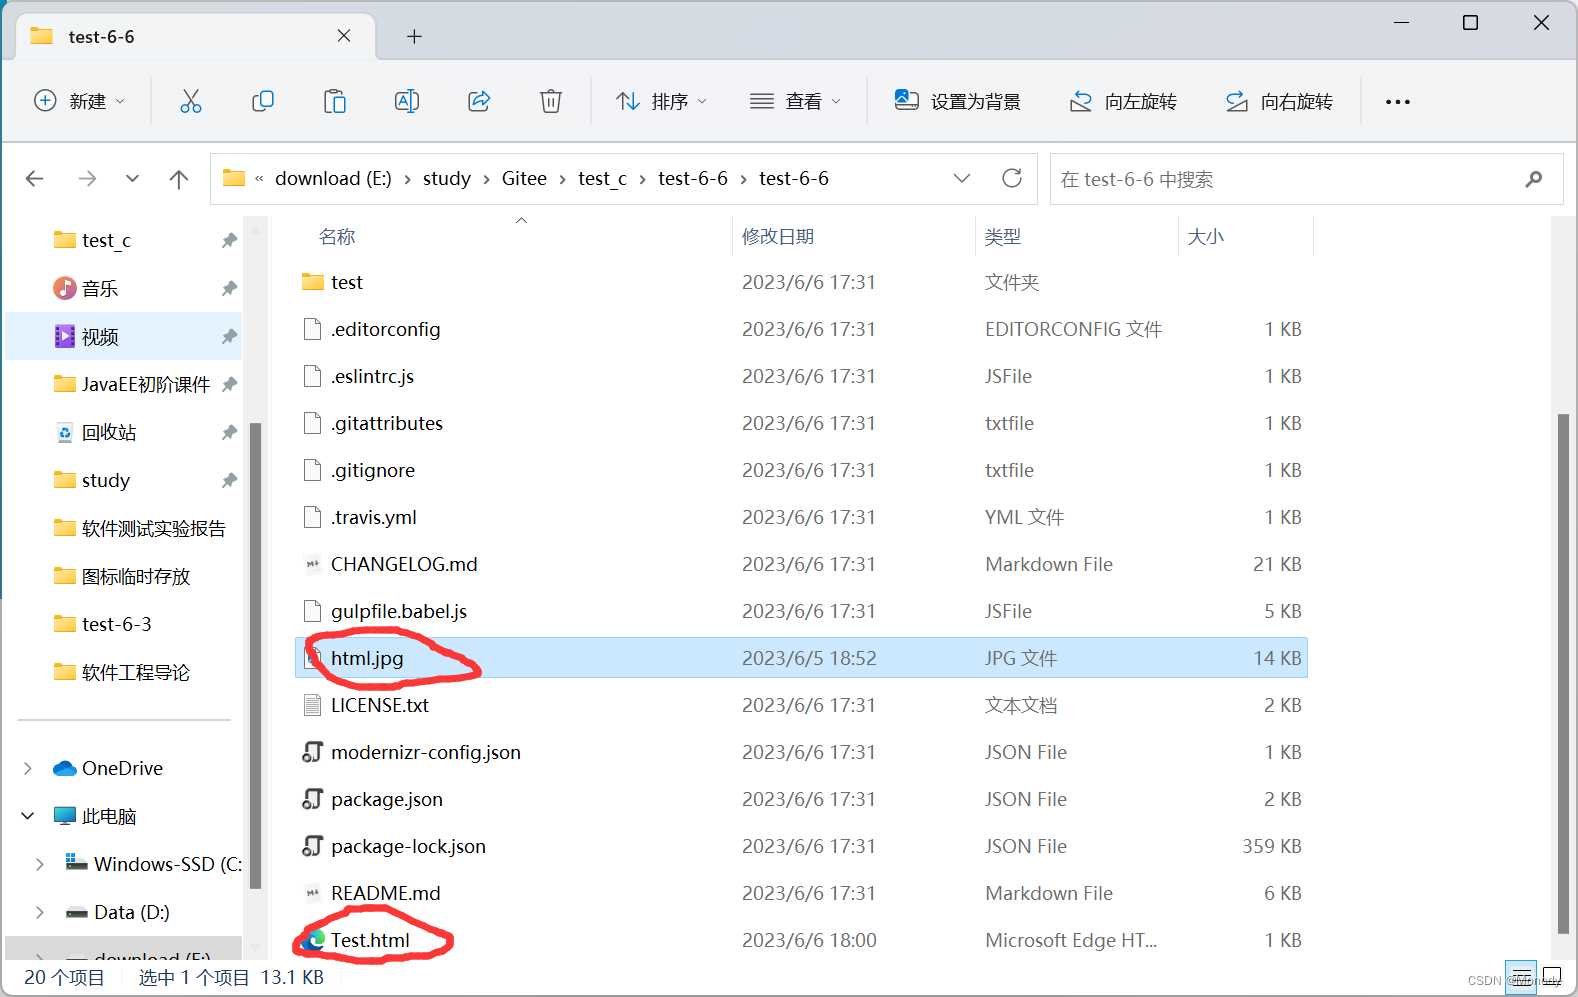The image size is (1578, 997).
Task: Select the .travis.yml file
Action: [801, 517]
